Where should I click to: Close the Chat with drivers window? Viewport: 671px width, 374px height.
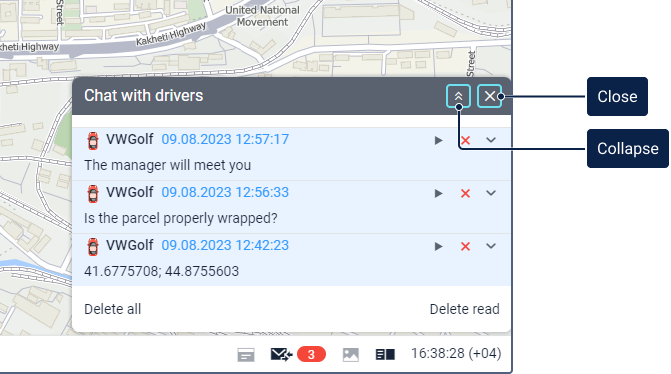(490, 96)
